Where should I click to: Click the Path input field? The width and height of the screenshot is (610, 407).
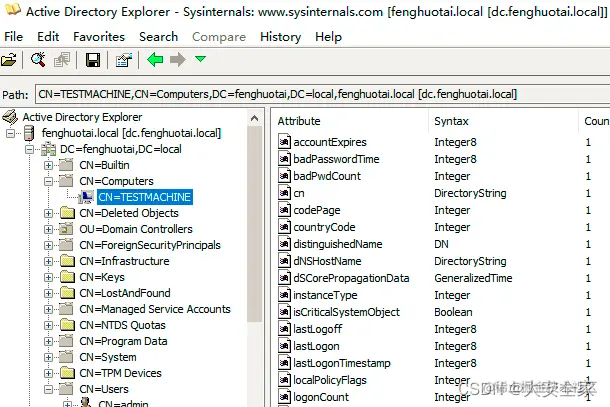(x=323, y=95)
